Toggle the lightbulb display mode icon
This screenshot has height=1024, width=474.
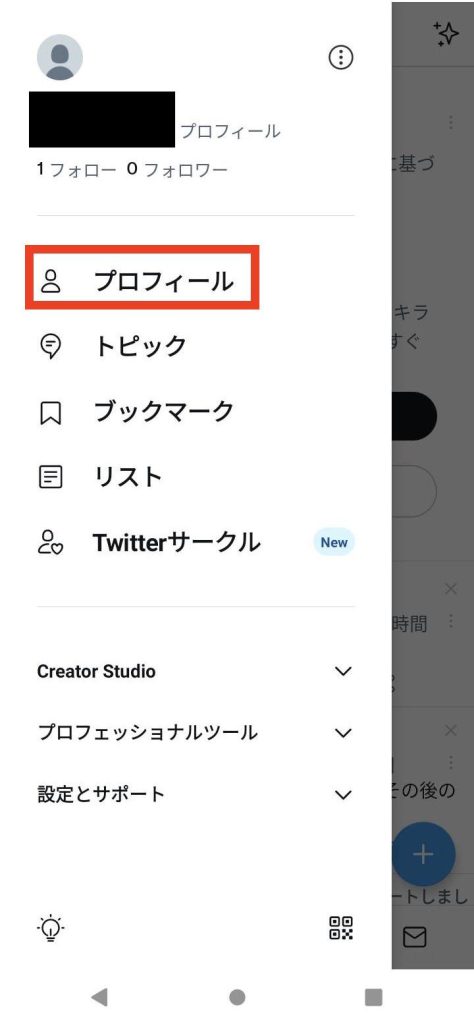pos(51,927)
